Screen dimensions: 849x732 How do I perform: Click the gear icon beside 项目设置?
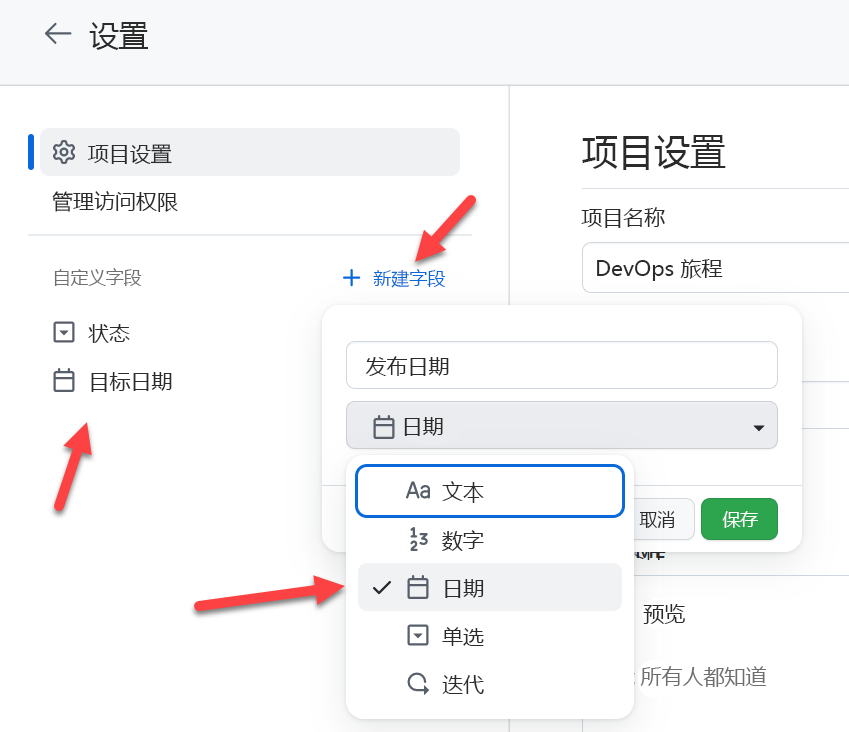[x=64, y=152]
